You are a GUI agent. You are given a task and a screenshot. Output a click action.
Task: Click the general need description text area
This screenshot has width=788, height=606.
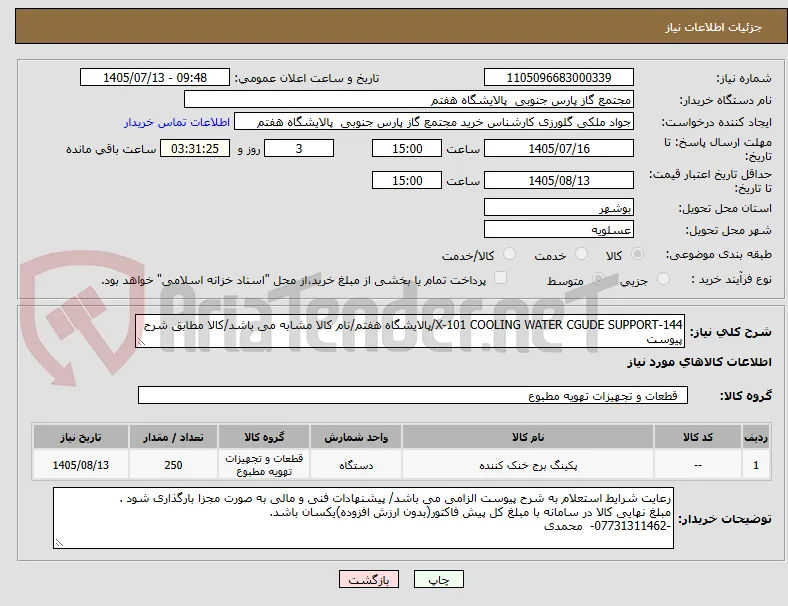point(410,331)
